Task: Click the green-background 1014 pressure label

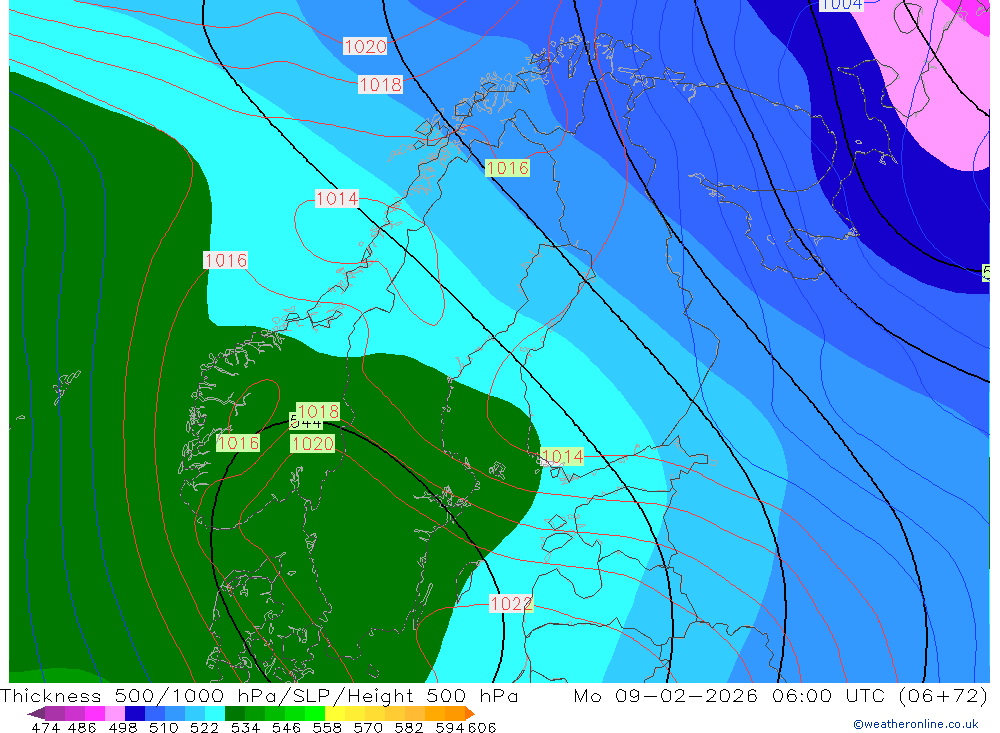Action: 562,456
